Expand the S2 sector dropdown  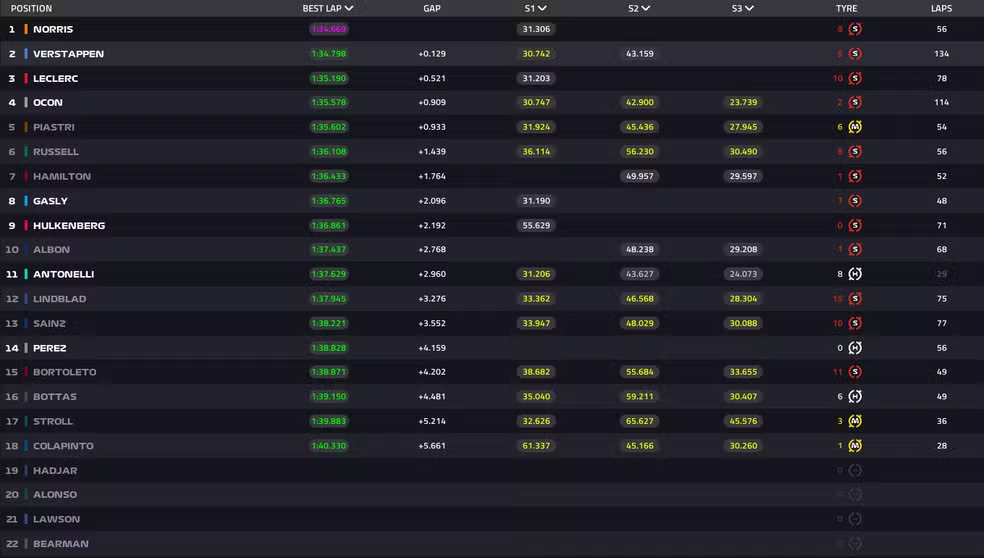click(x=645, y=8)
